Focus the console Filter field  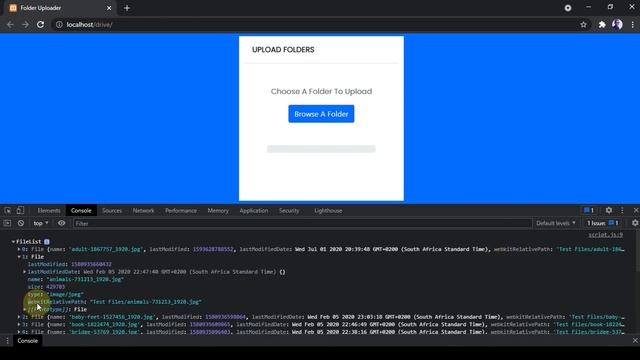(302, 223)
